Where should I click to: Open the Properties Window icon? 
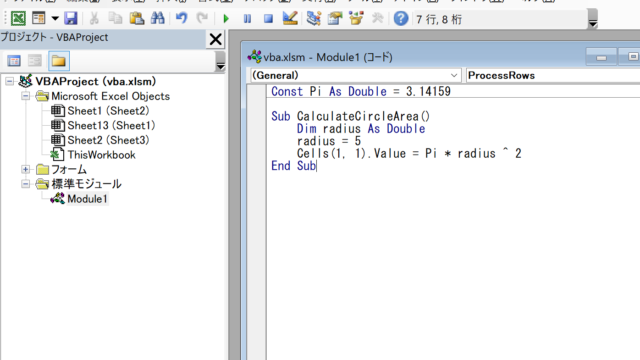point(335,18)
